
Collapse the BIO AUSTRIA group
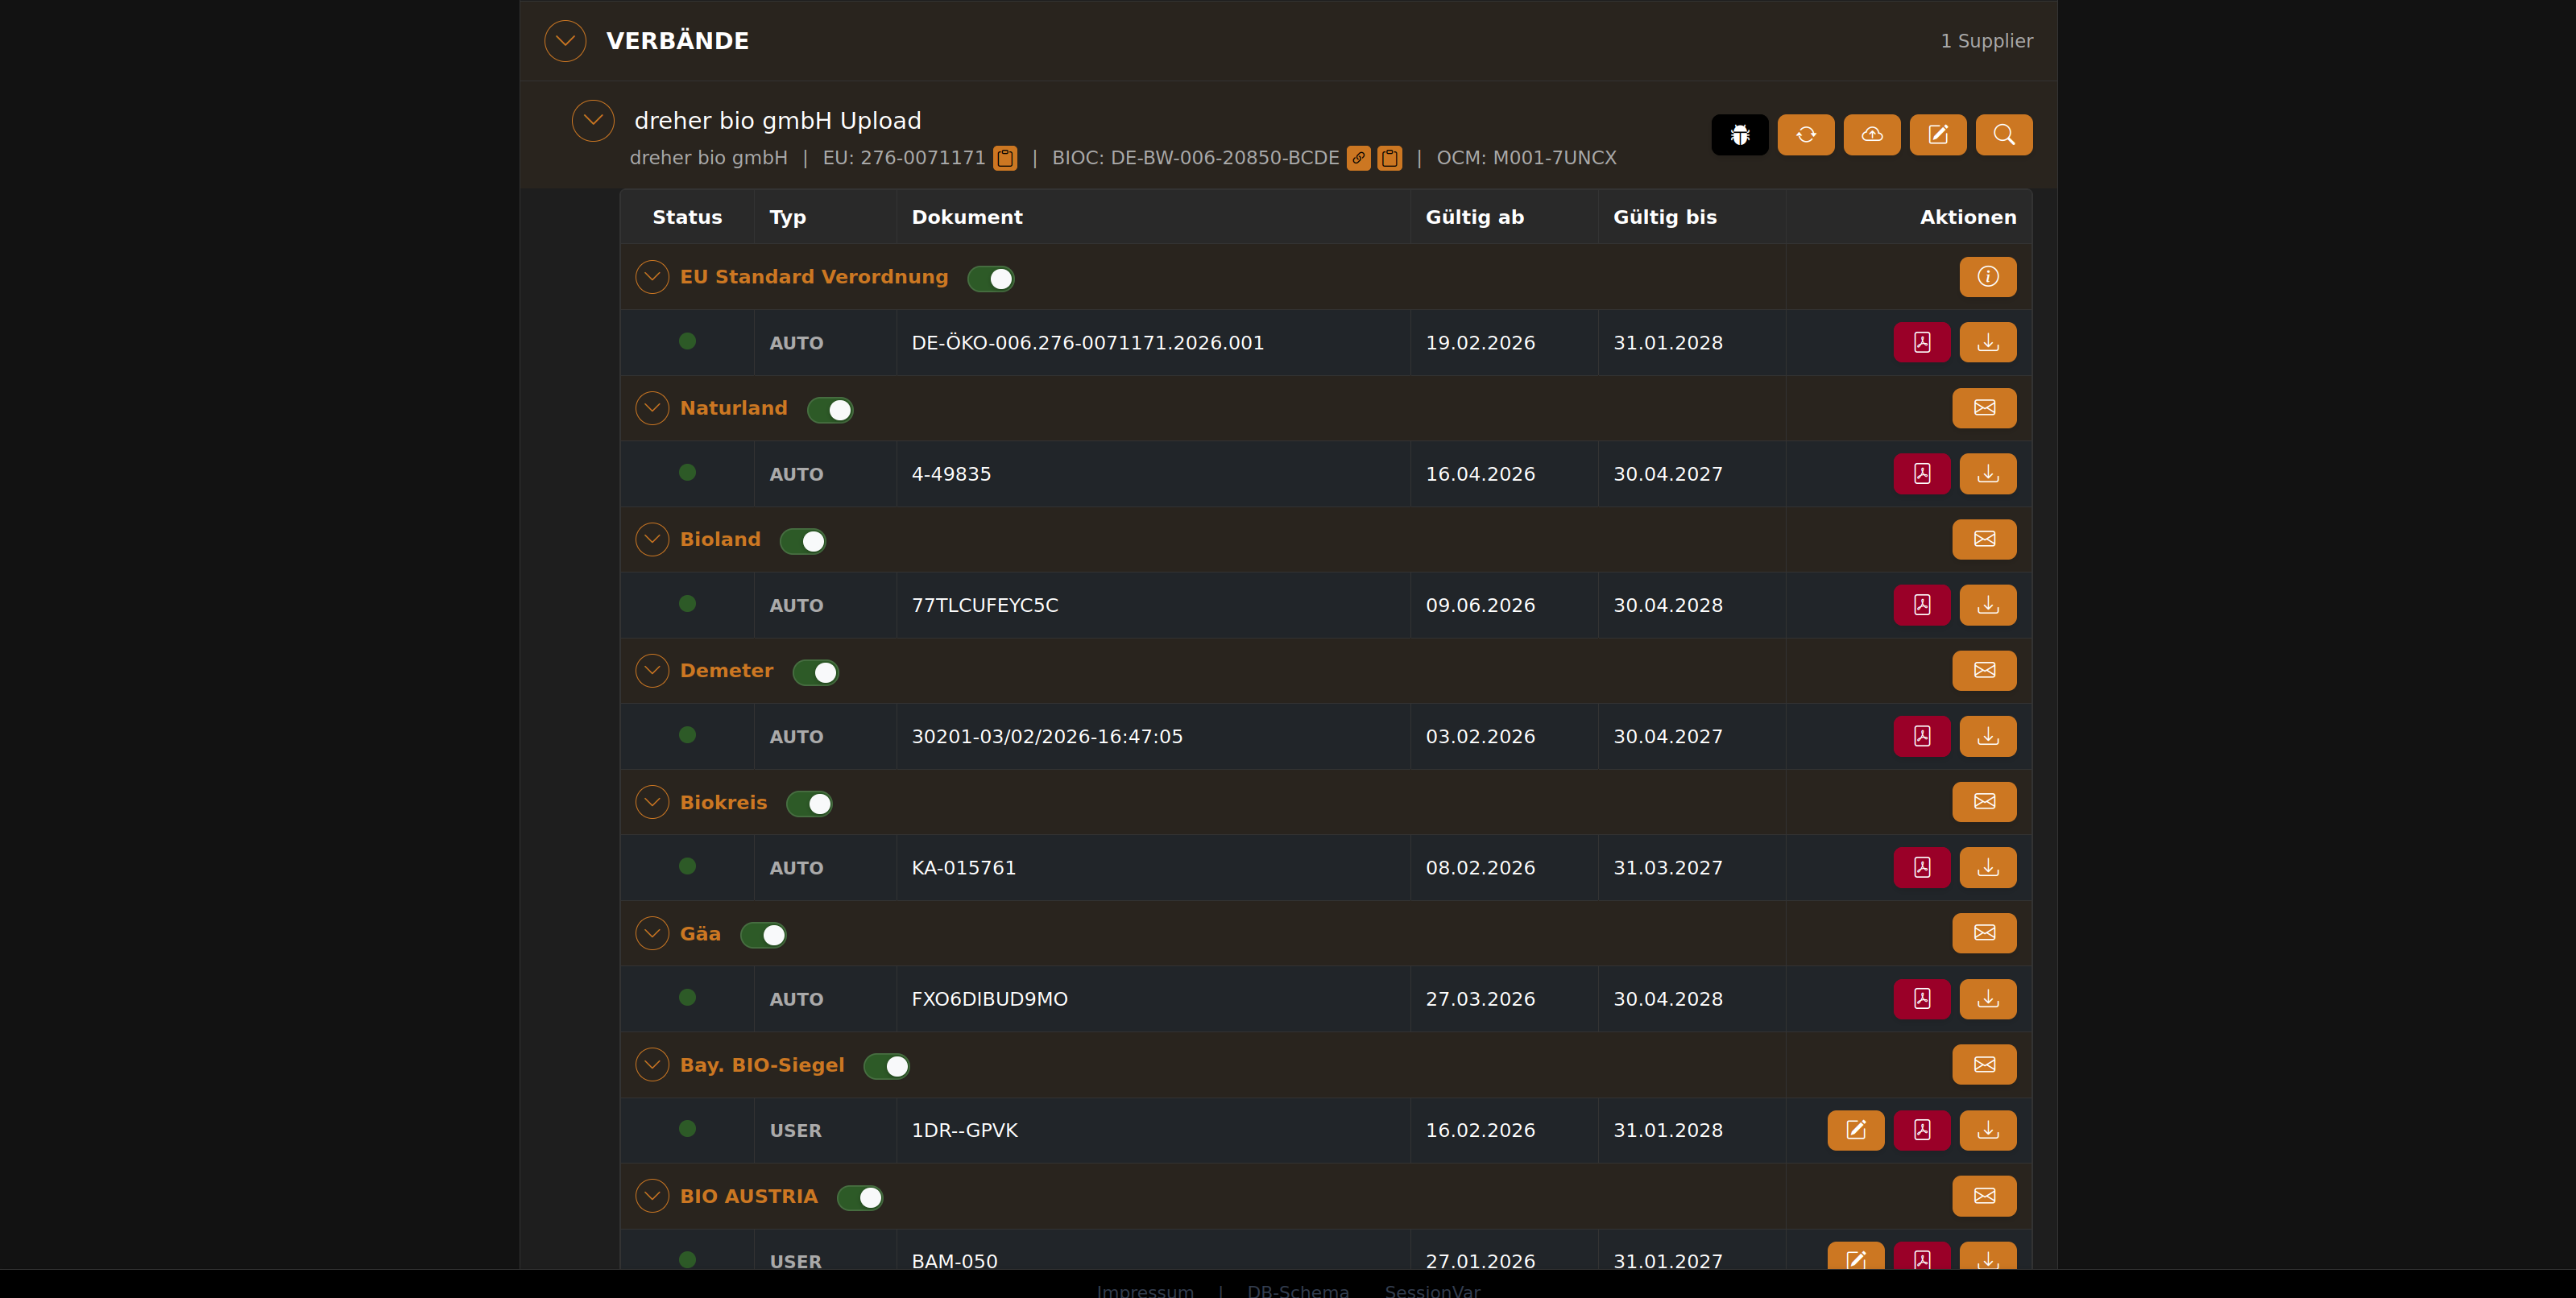652,1196
